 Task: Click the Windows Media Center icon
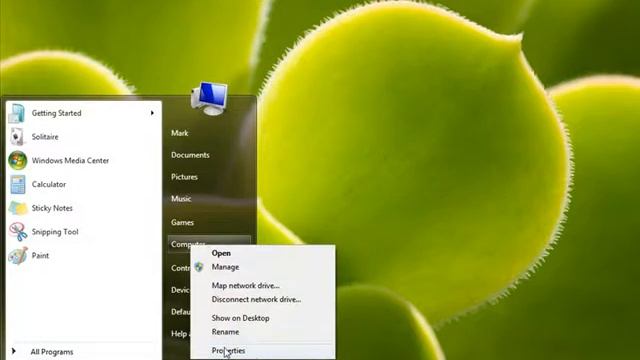pos(18,160)
